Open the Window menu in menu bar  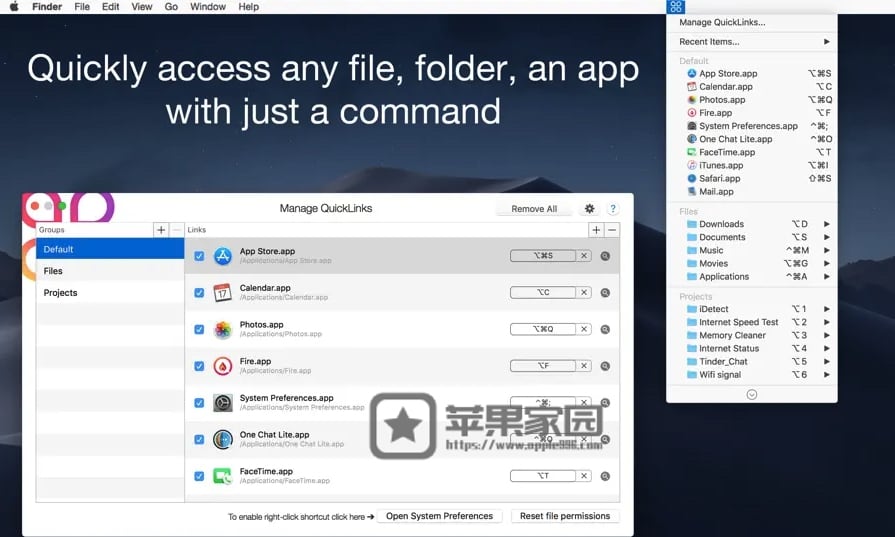(208, 7)
